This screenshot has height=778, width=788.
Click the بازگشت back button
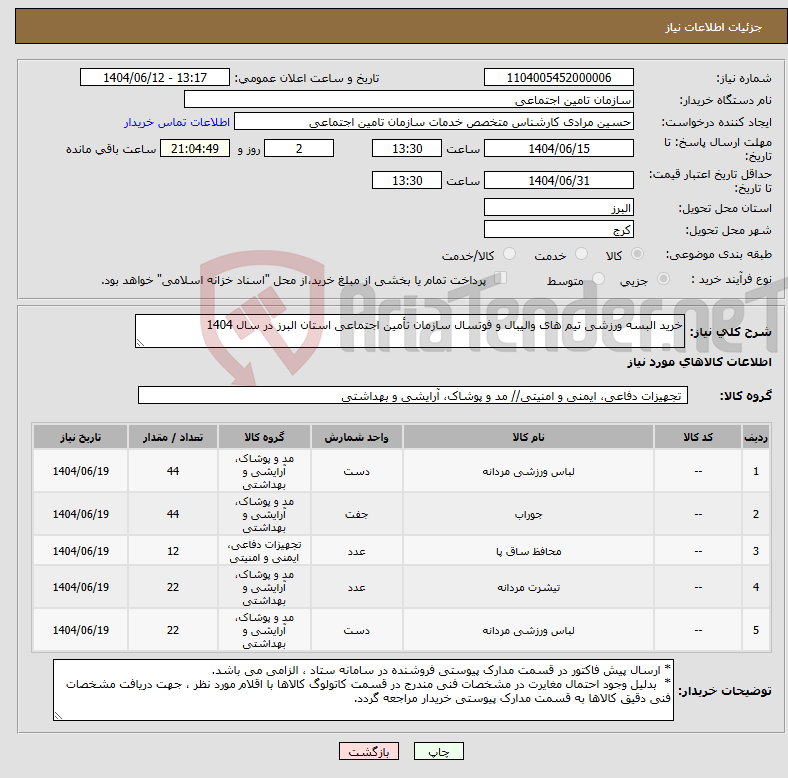pyautogui.click(x=369, y=751)
